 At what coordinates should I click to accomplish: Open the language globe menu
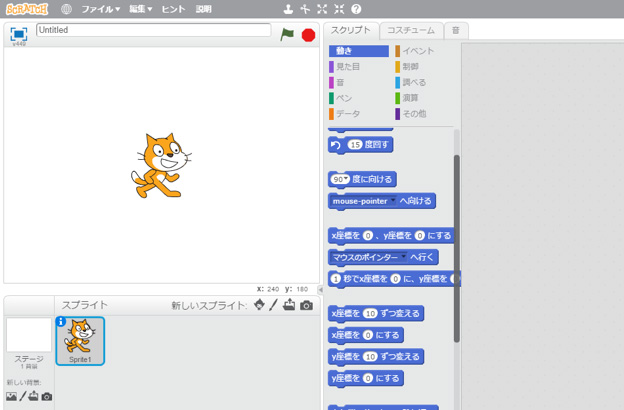(x=66, y=9)
